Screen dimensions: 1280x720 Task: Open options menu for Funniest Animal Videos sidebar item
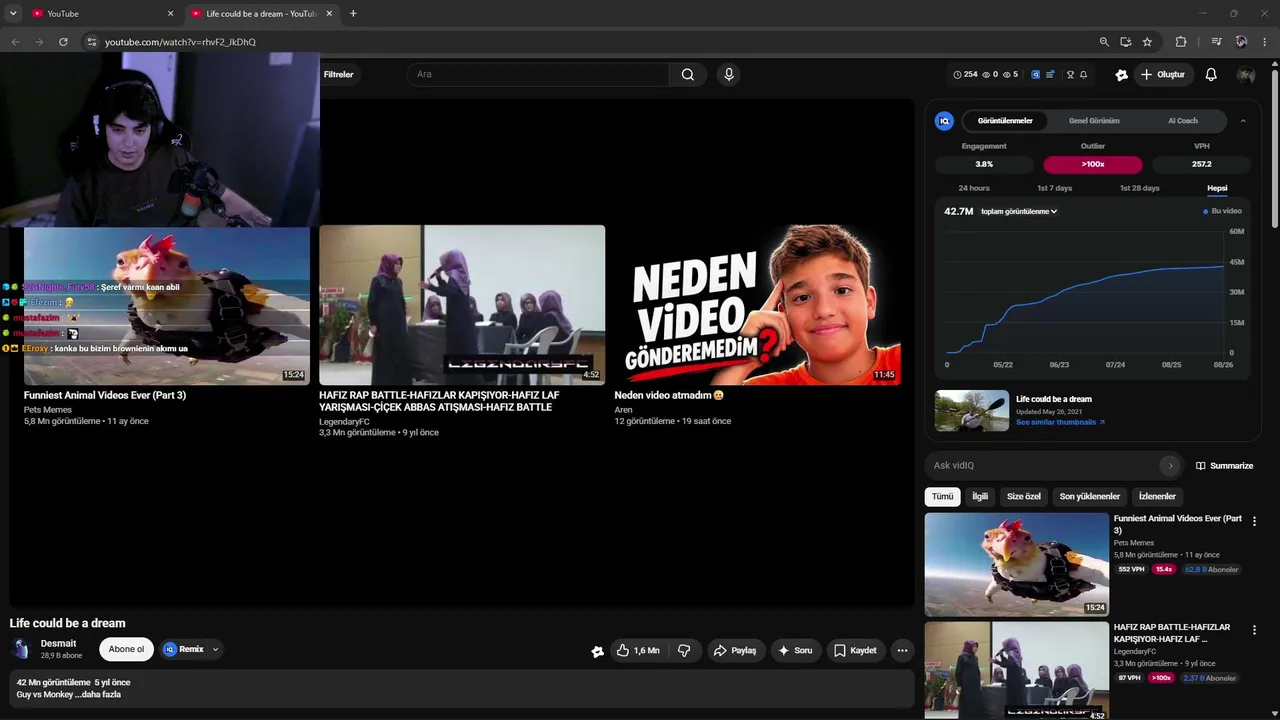click(1254, 521)
